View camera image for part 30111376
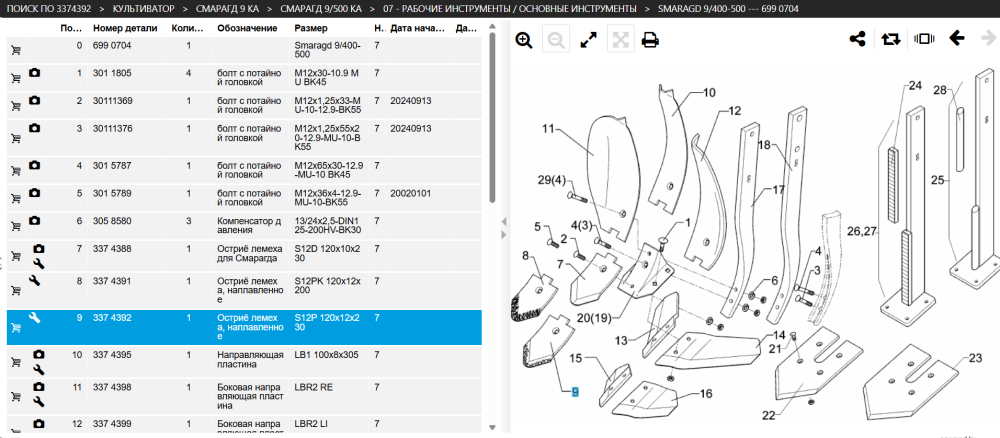Image resolution: width=1000 pixels, height=438 pixels. (x=34, y=128)
